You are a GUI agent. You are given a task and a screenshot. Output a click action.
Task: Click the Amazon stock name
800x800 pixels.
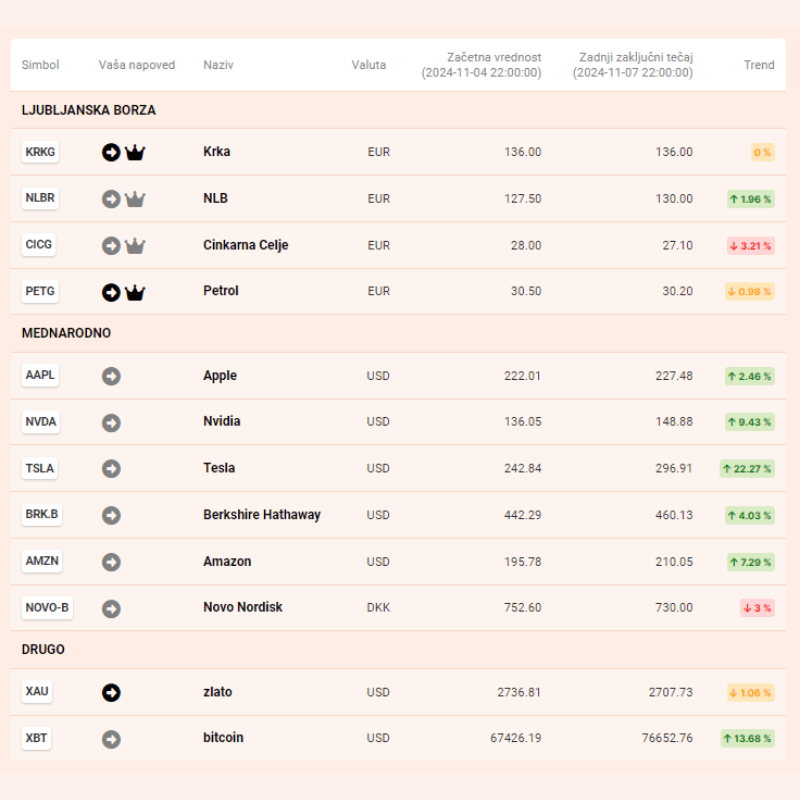click(x=227, y=561)
